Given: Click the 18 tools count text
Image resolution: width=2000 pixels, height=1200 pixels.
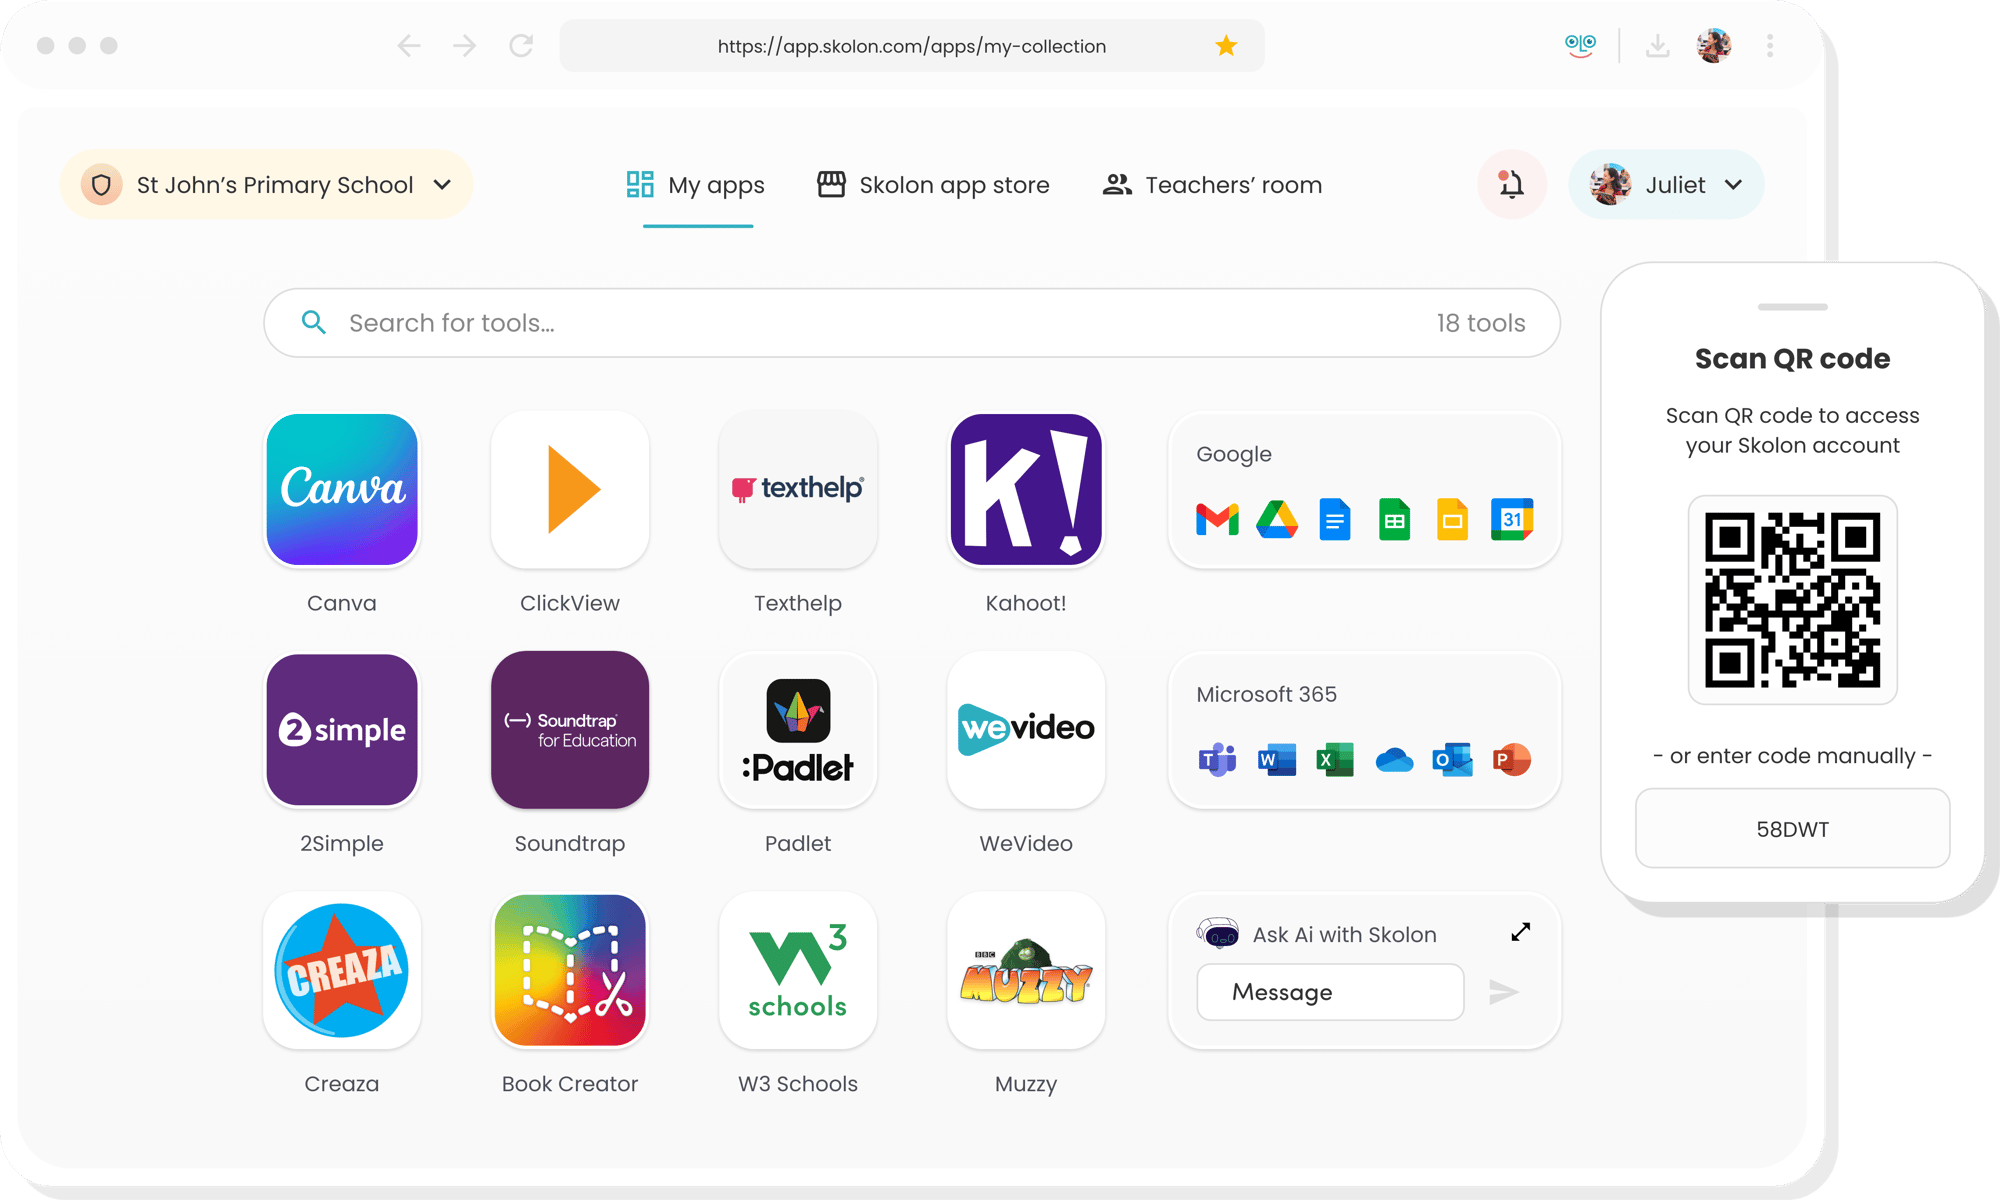Looking at the screenshot, I should (1480, 323).
